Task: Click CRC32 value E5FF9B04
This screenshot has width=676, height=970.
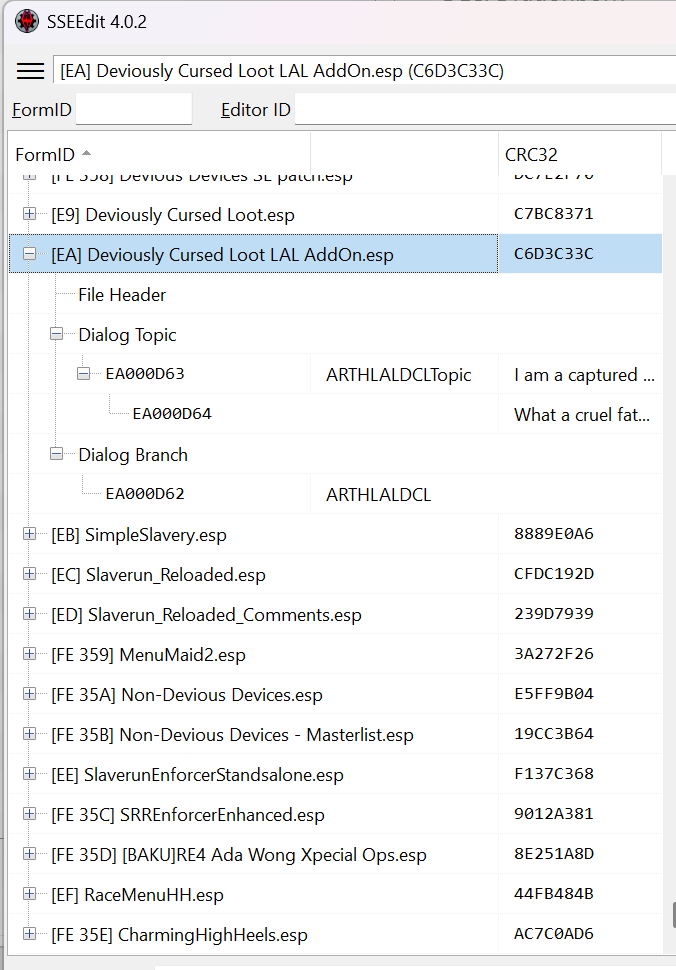Action: pyautogui.click(x=554, y=693)
